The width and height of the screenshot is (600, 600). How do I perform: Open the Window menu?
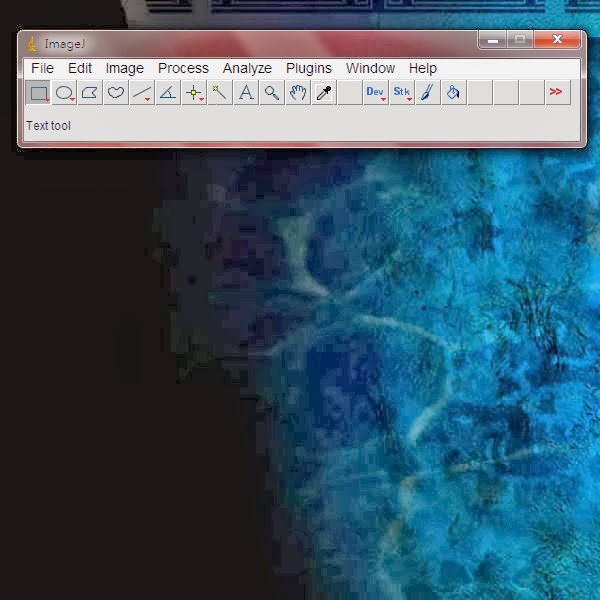pos(370,68)
